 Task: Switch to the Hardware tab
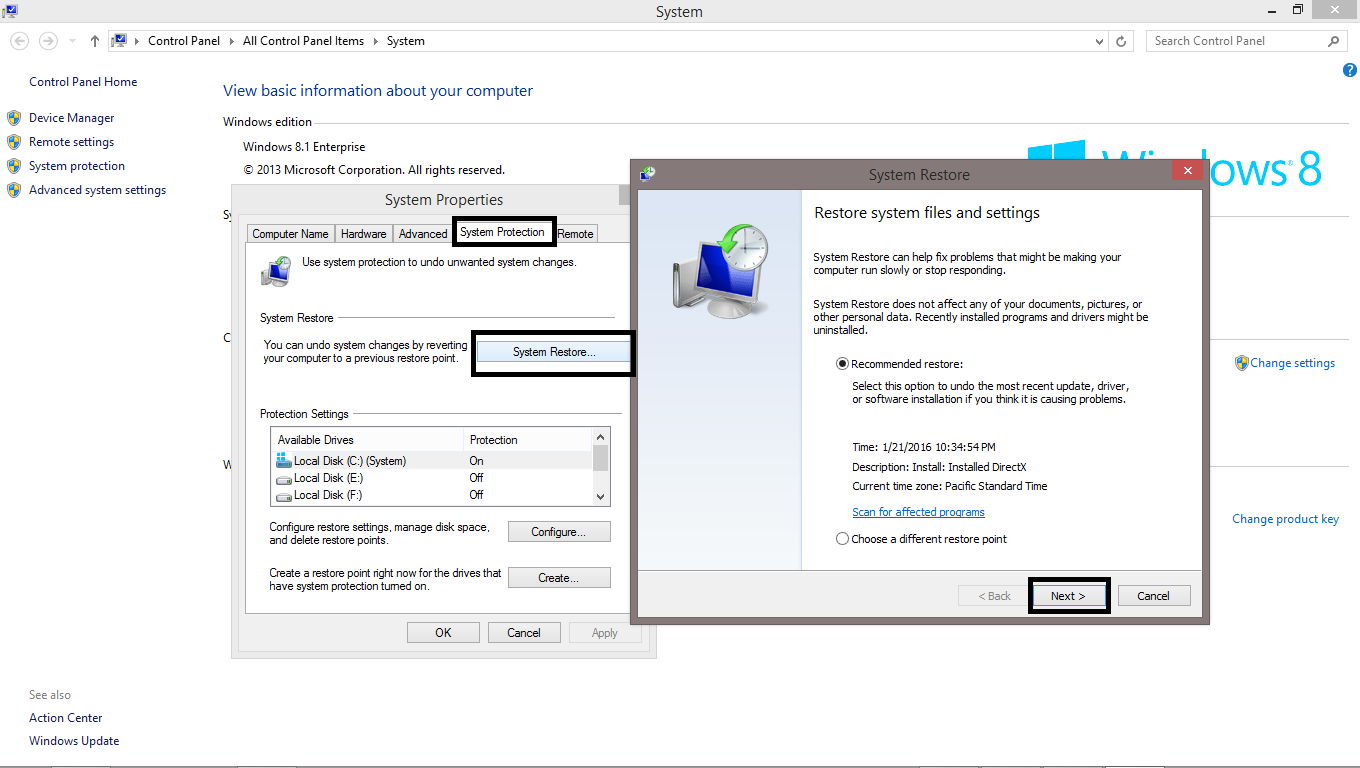[363, 233]
